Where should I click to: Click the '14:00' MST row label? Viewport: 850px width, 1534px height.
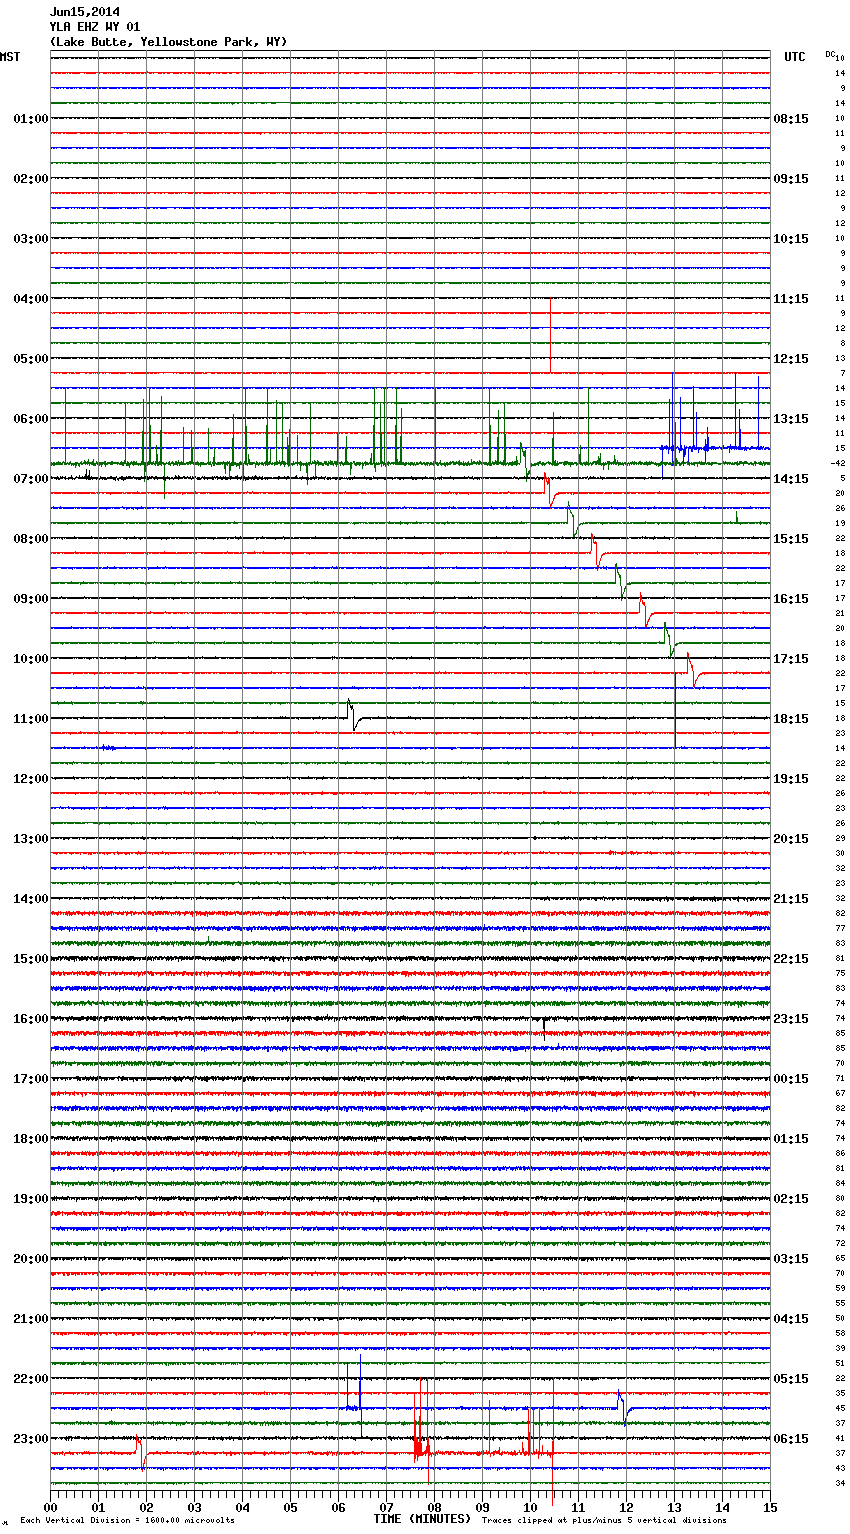click(31, 899)
